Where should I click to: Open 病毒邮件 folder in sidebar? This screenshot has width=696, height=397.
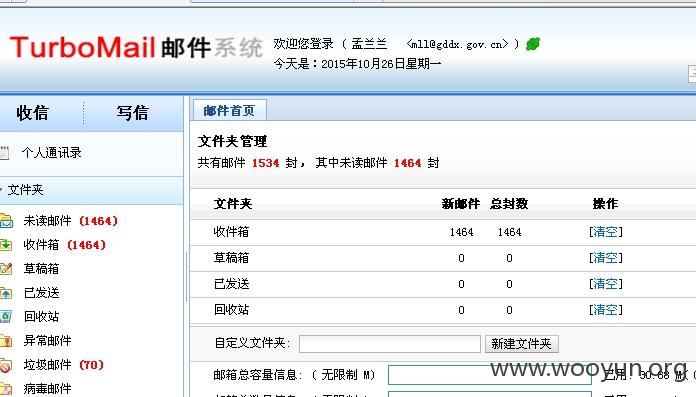[47, 389]
